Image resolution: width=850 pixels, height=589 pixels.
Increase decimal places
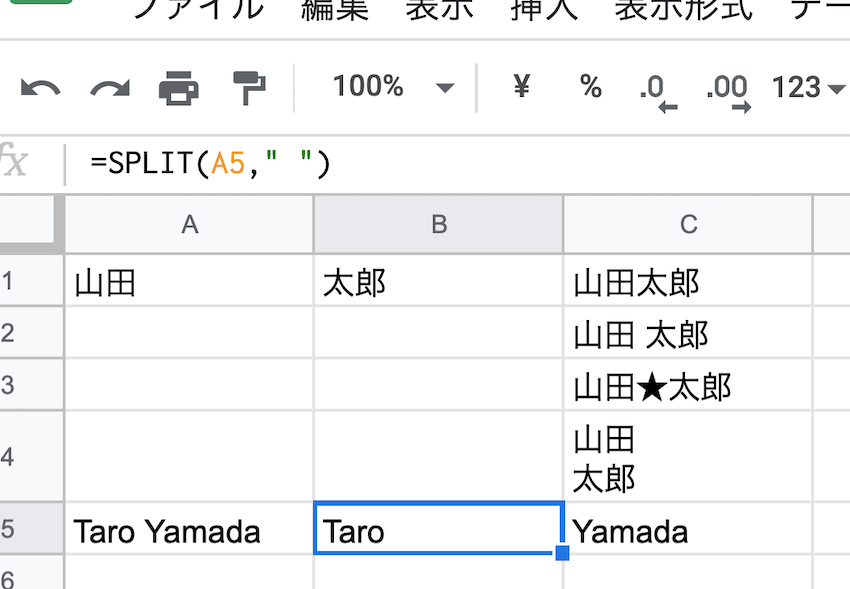[x=727, y=90]
